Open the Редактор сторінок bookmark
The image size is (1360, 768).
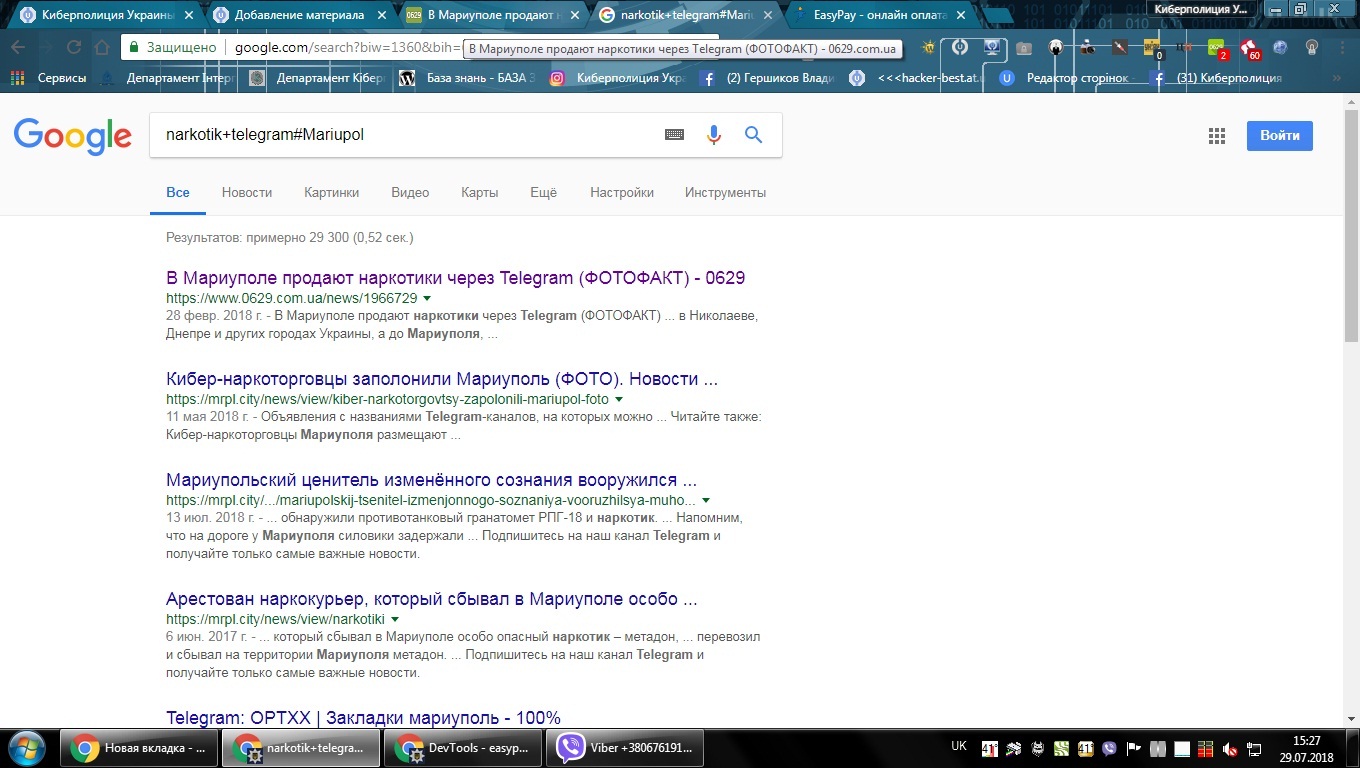(x=1065, y=78)
